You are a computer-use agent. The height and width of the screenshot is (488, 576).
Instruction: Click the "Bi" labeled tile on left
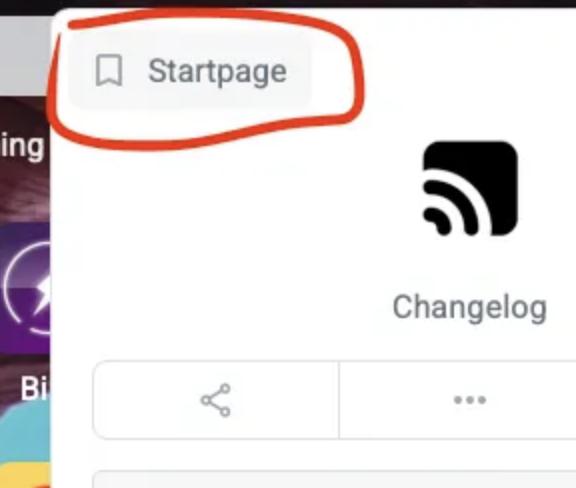tap(34, 388)
